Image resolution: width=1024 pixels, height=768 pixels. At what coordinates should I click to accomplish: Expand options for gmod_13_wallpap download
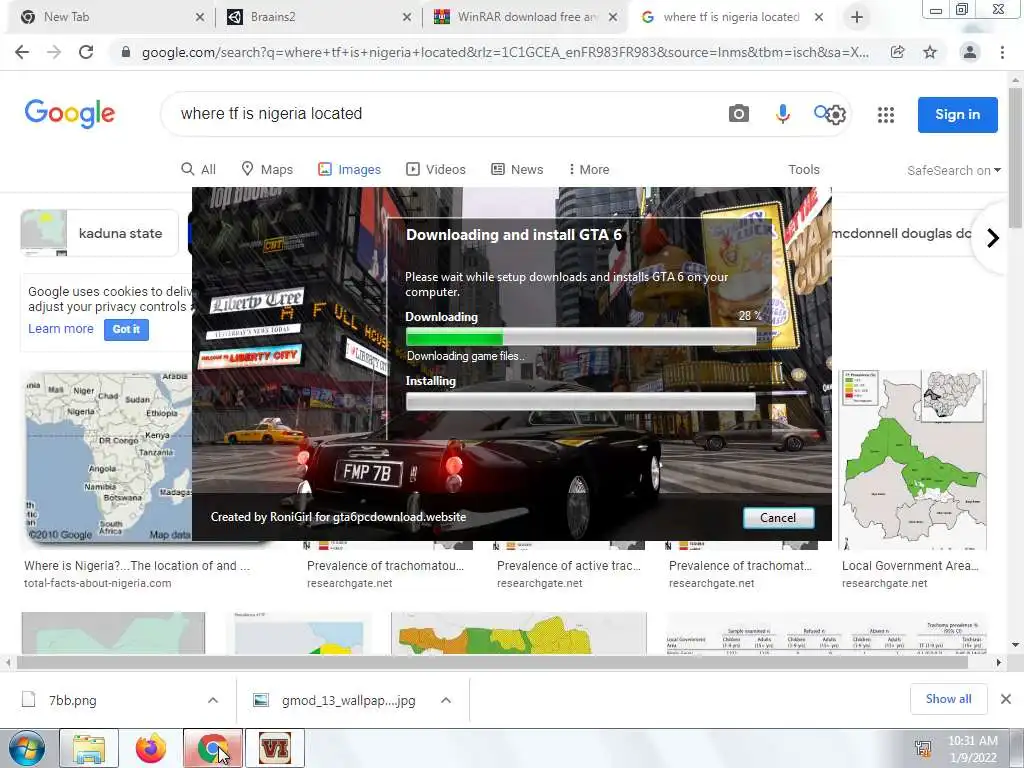tap(446, 700)
